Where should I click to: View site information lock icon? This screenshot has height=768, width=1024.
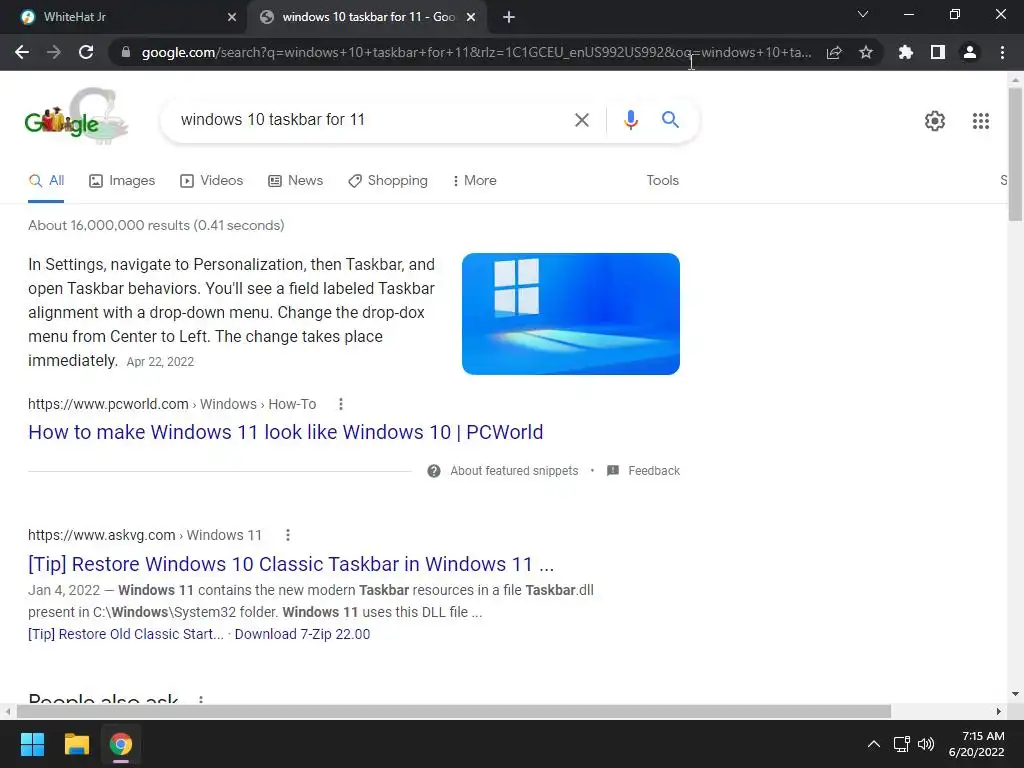(126, 52)
